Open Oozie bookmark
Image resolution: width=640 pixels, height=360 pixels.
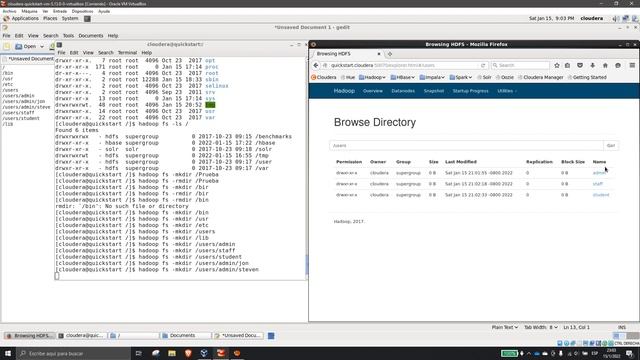(504, 77)
